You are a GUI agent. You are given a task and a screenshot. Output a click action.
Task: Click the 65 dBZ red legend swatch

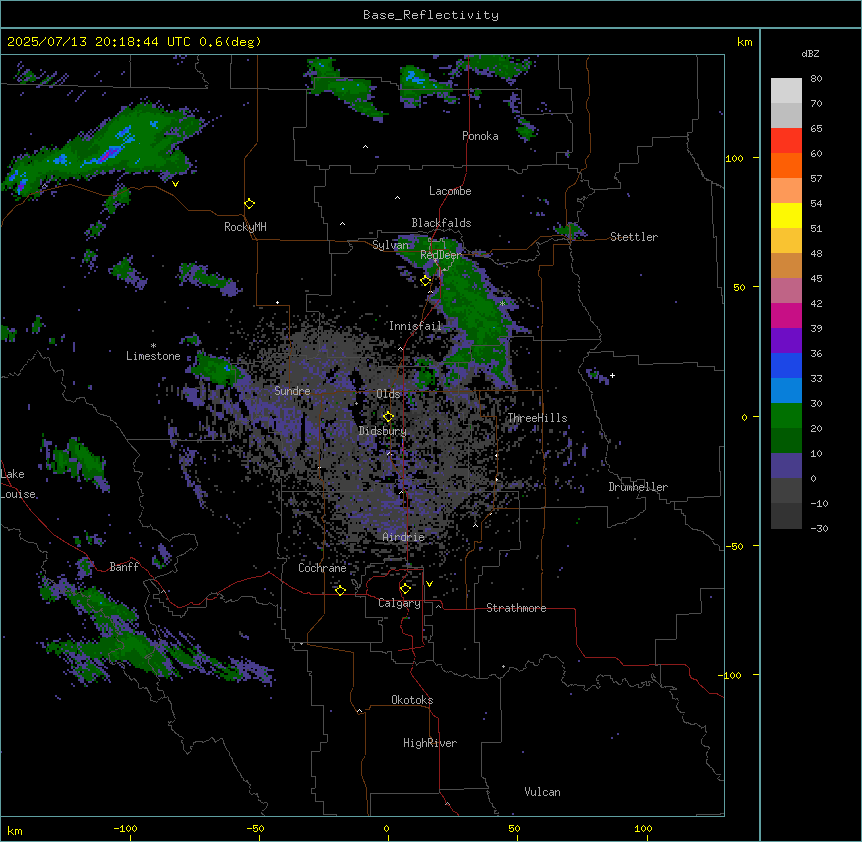(x=786, y=141)
